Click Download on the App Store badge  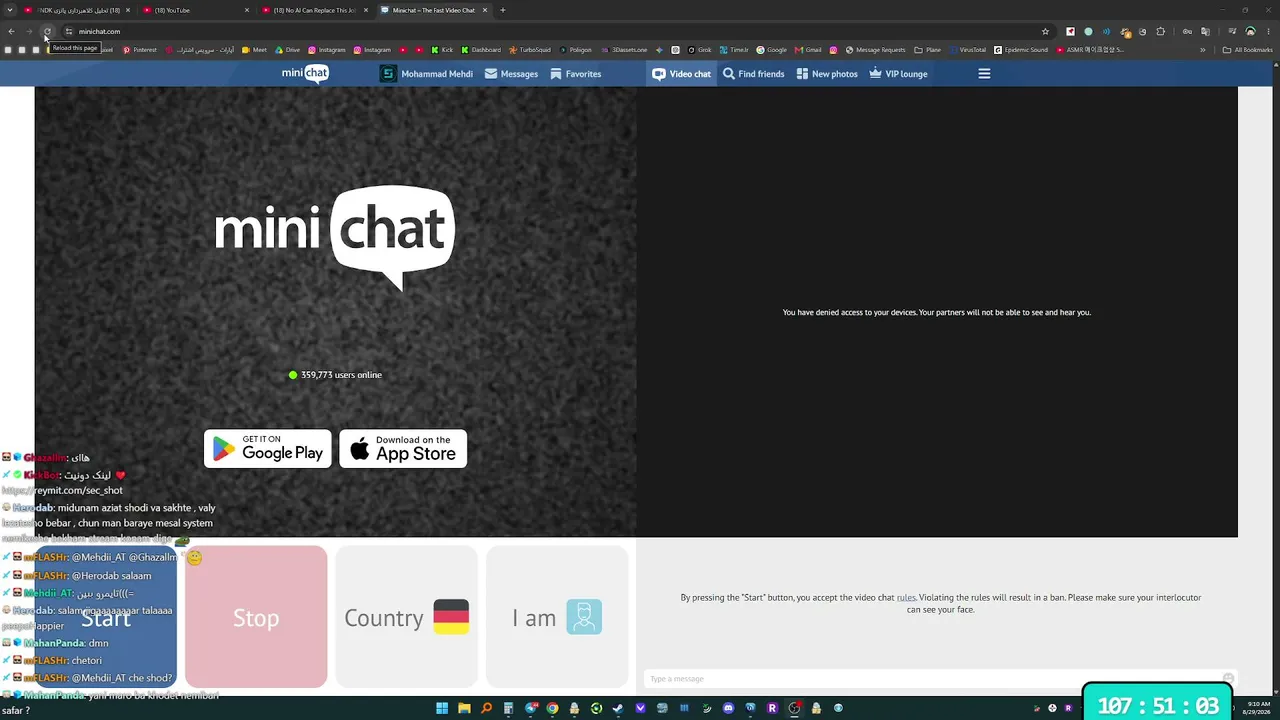403,449
